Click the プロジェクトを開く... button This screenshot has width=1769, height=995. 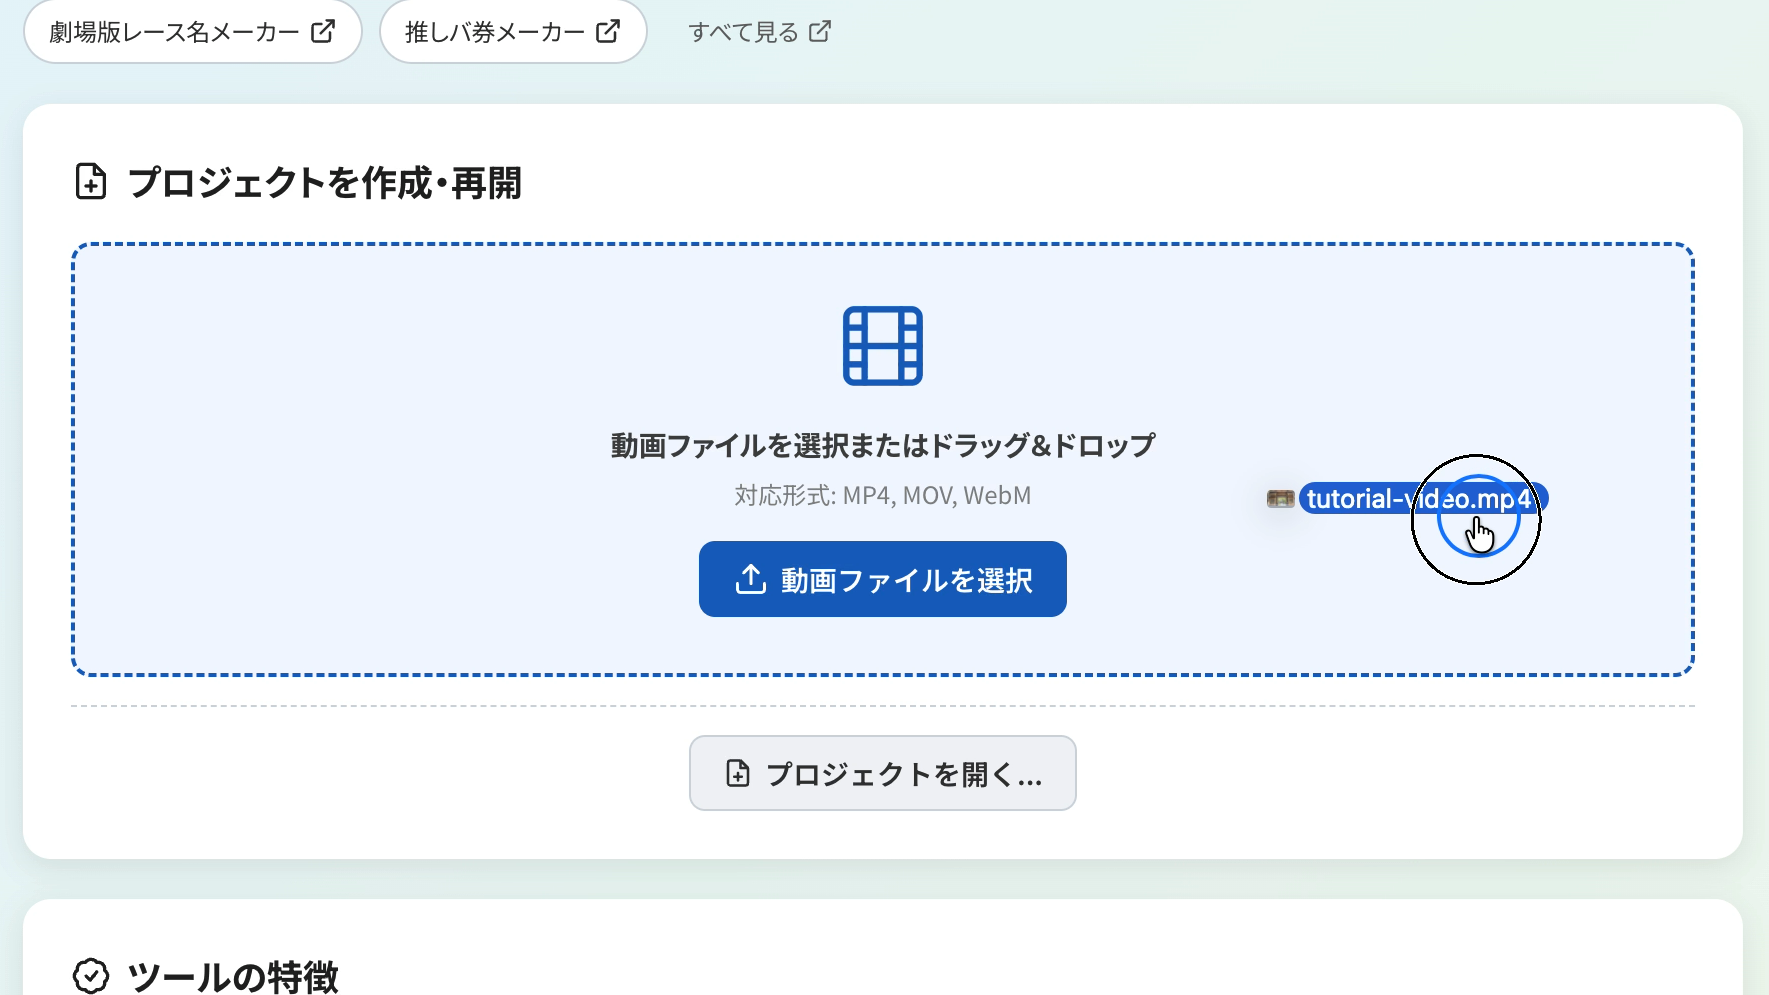(x=882, y=773)
